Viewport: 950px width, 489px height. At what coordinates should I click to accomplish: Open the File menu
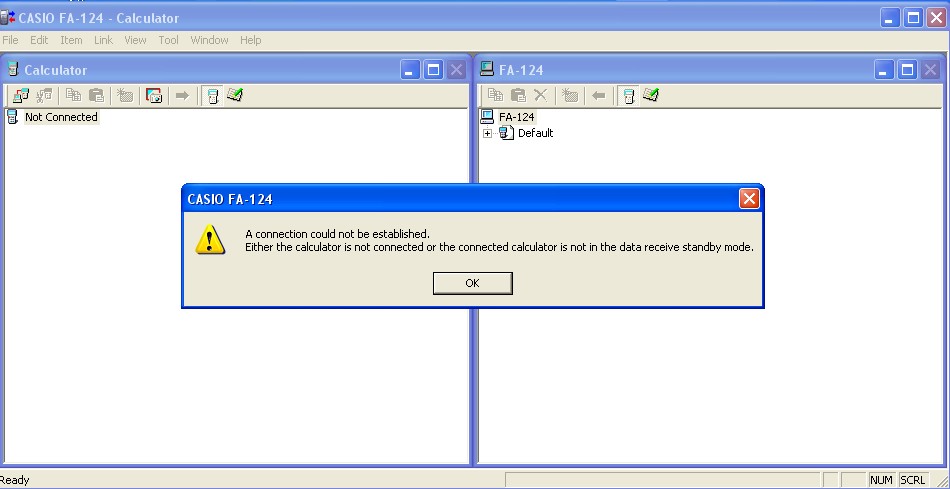(x=10, y=40)
